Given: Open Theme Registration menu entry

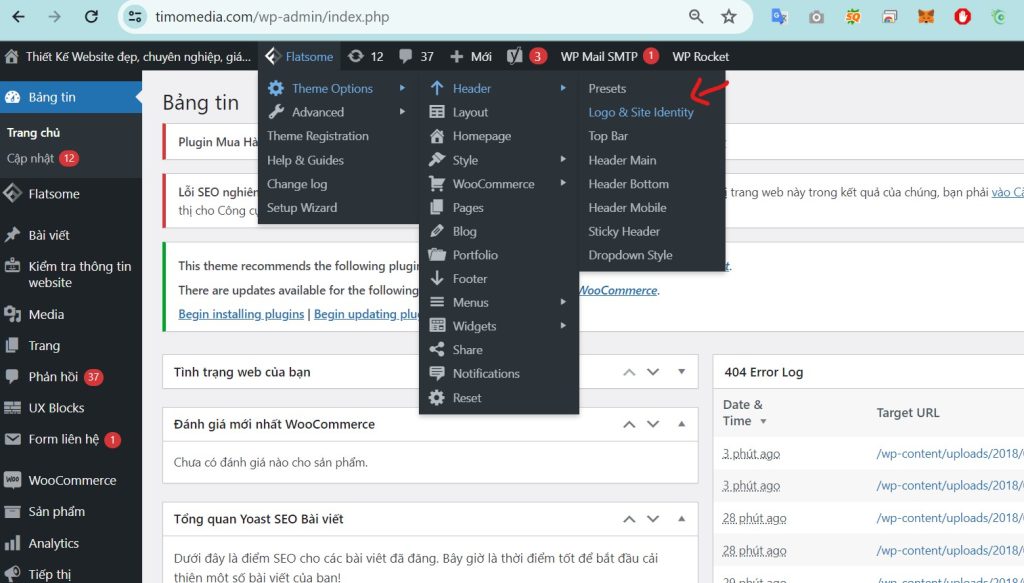Looking at the screenshot, I should (317, 136).
